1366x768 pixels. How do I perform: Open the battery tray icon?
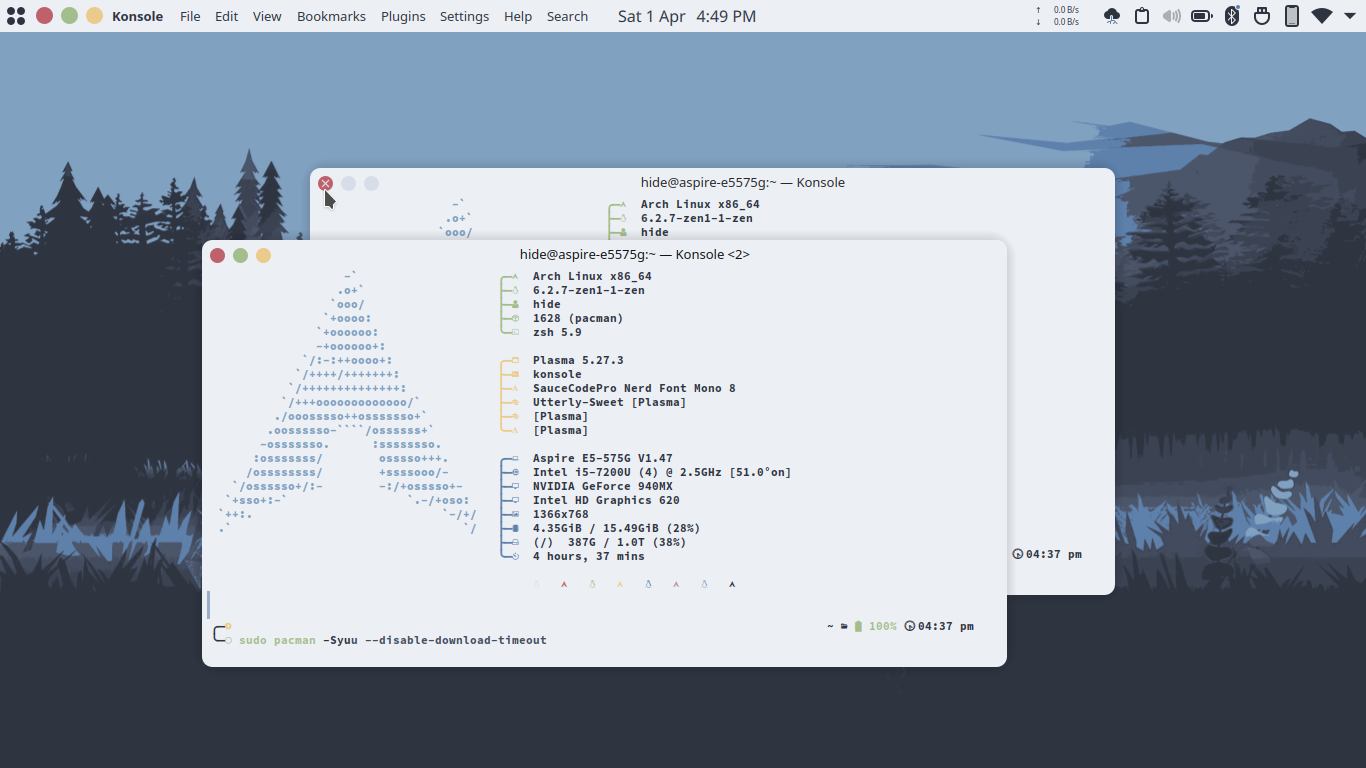pos(1202,16)
